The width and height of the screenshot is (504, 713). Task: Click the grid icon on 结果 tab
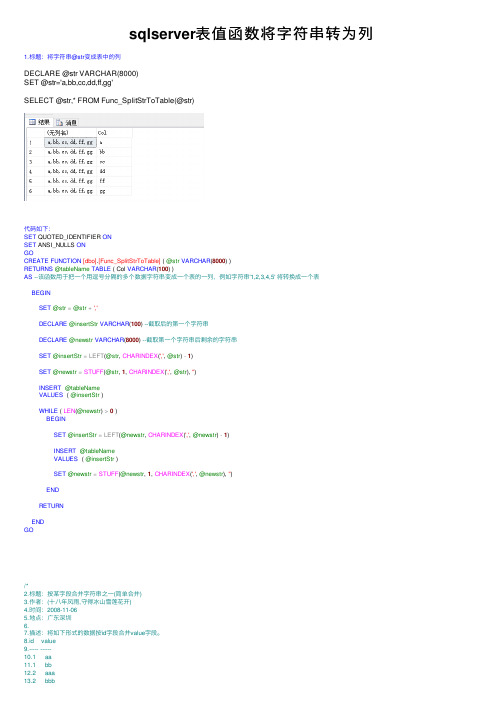32,122
